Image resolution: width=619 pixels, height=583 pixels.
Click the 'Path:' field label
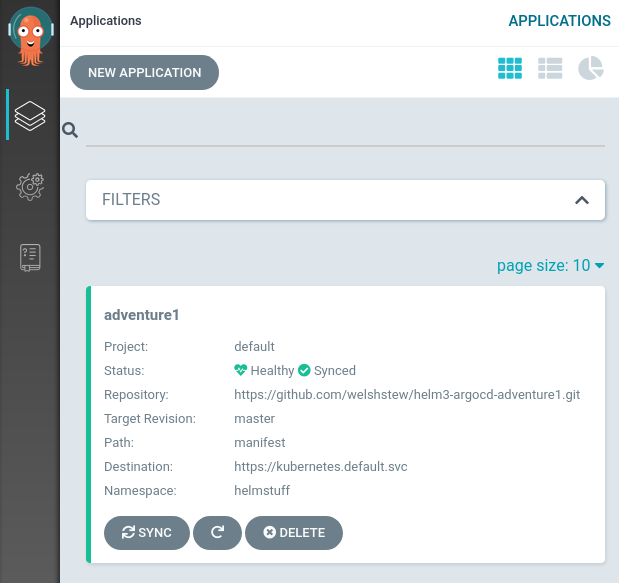point(119,442)
